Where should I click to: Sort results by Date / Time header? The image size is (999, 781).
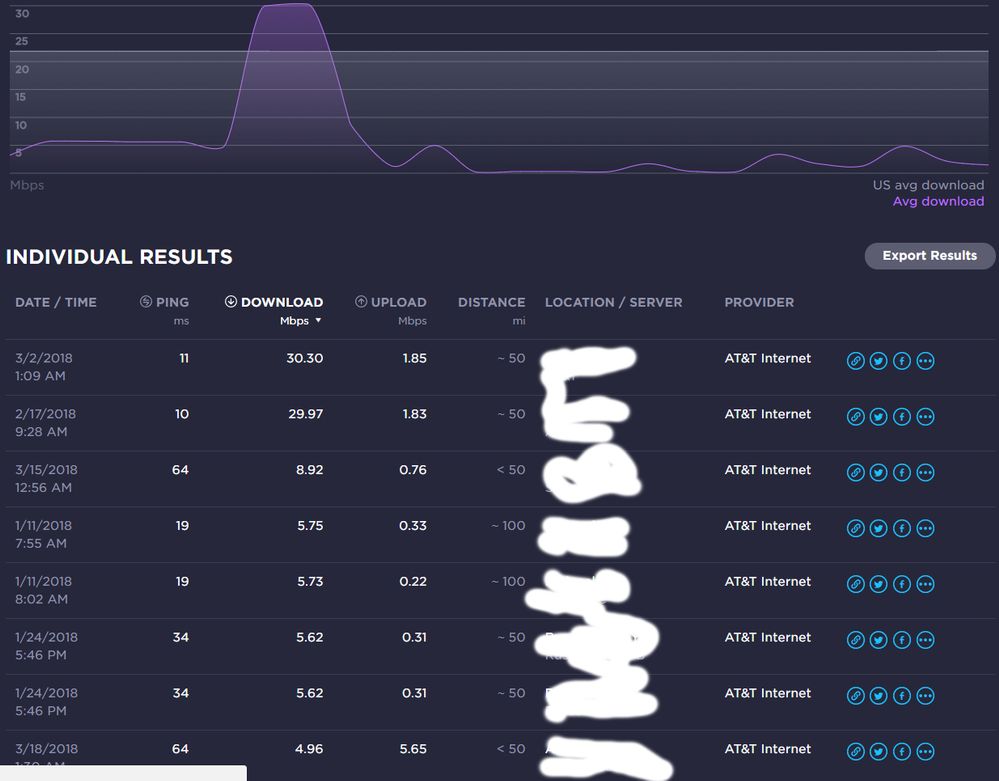(x=56, y=302)
